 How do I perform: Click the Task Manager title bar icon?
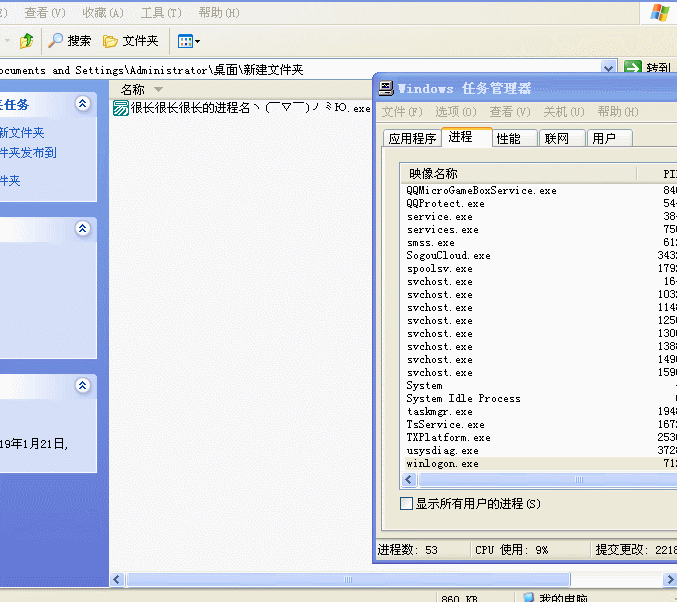386,88
